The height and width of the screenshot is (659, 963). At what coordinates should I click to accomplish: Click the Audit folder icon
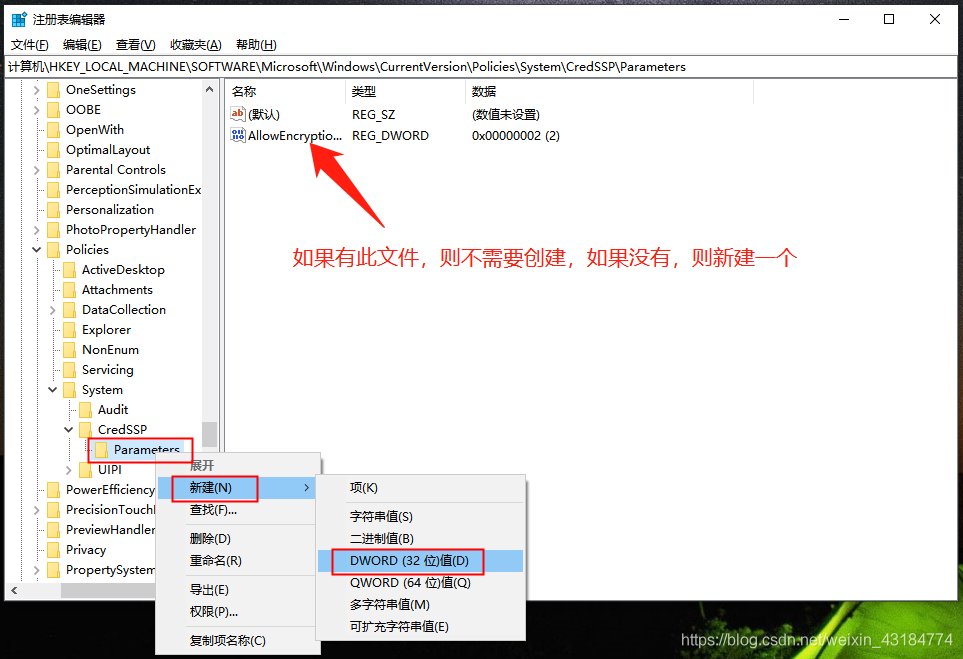[x=85, y=410]
